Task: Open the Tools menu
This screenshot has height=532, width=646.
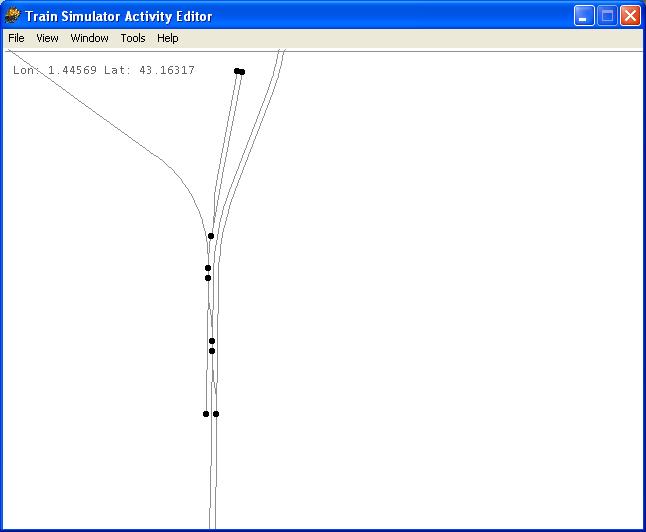Action: (133, 38)
